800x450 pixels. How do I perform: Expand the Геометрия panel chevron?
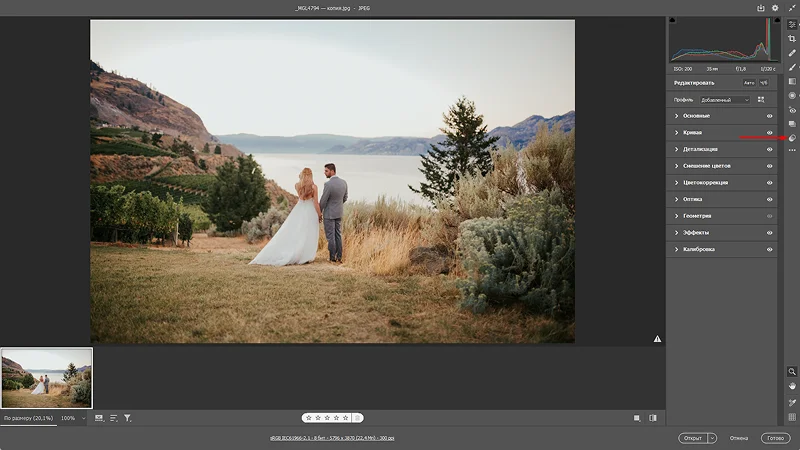[x=677, y=216]
